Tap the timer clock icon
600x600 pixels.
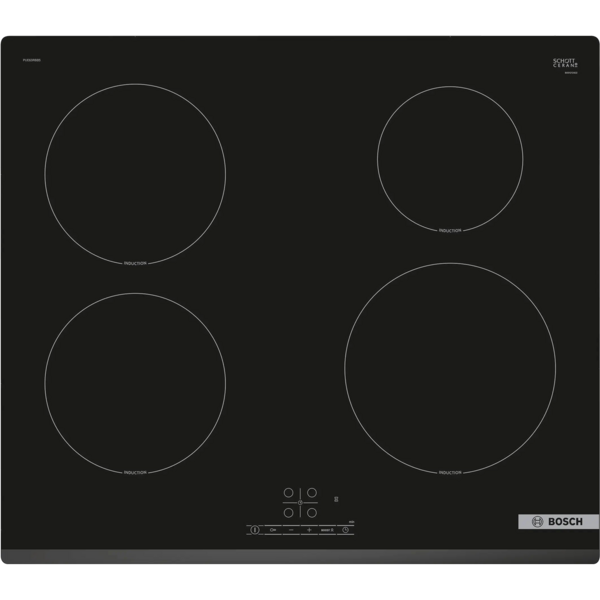coord(345,531)
